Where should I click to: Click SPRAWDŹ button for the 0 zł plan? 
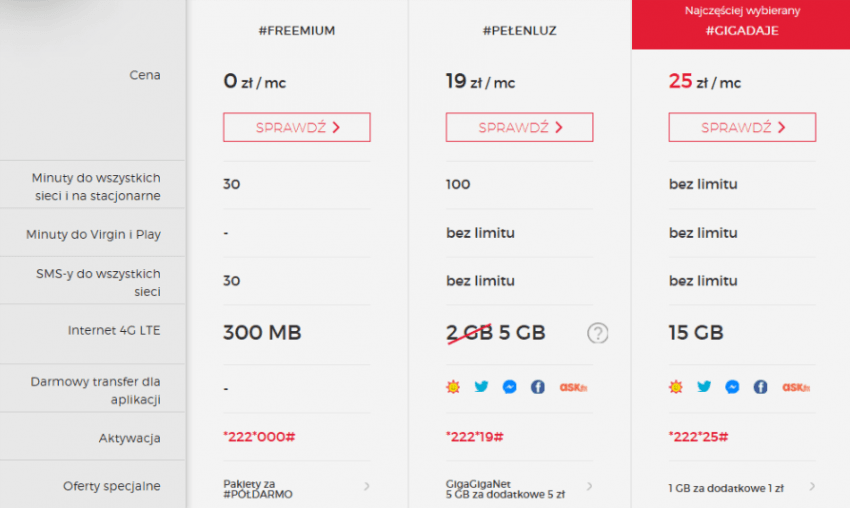pyautogui.click(x=297, y=127)
